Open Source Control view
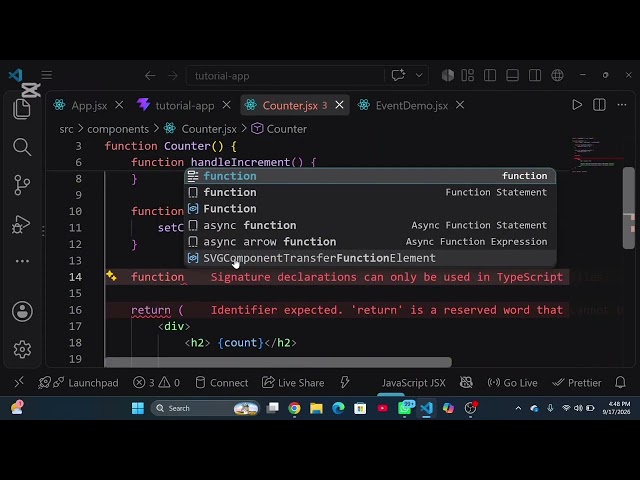Image resolution: width=640 pixels, height=480 pixels. (x=22, y=185)
